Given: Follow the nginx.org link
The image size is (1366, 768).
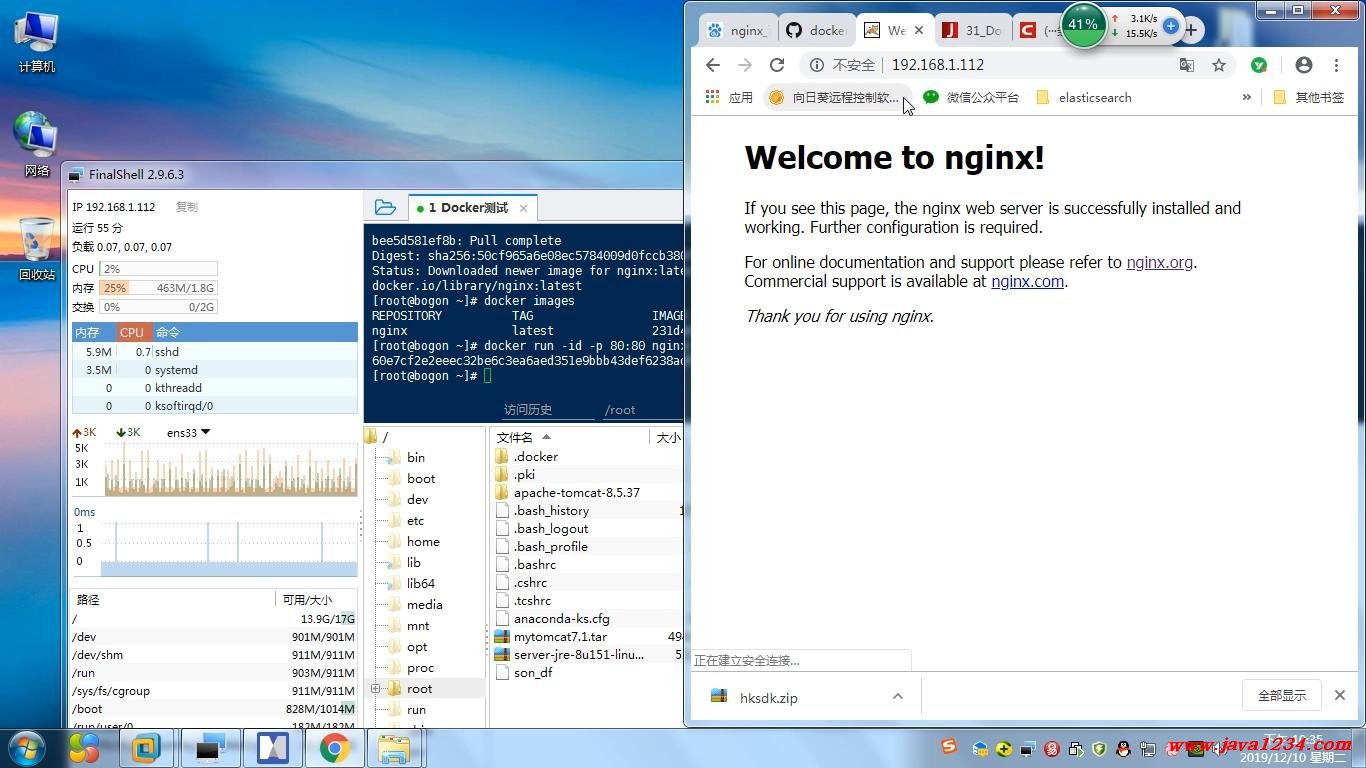Looking at the screenshot, I should 1159,263.
